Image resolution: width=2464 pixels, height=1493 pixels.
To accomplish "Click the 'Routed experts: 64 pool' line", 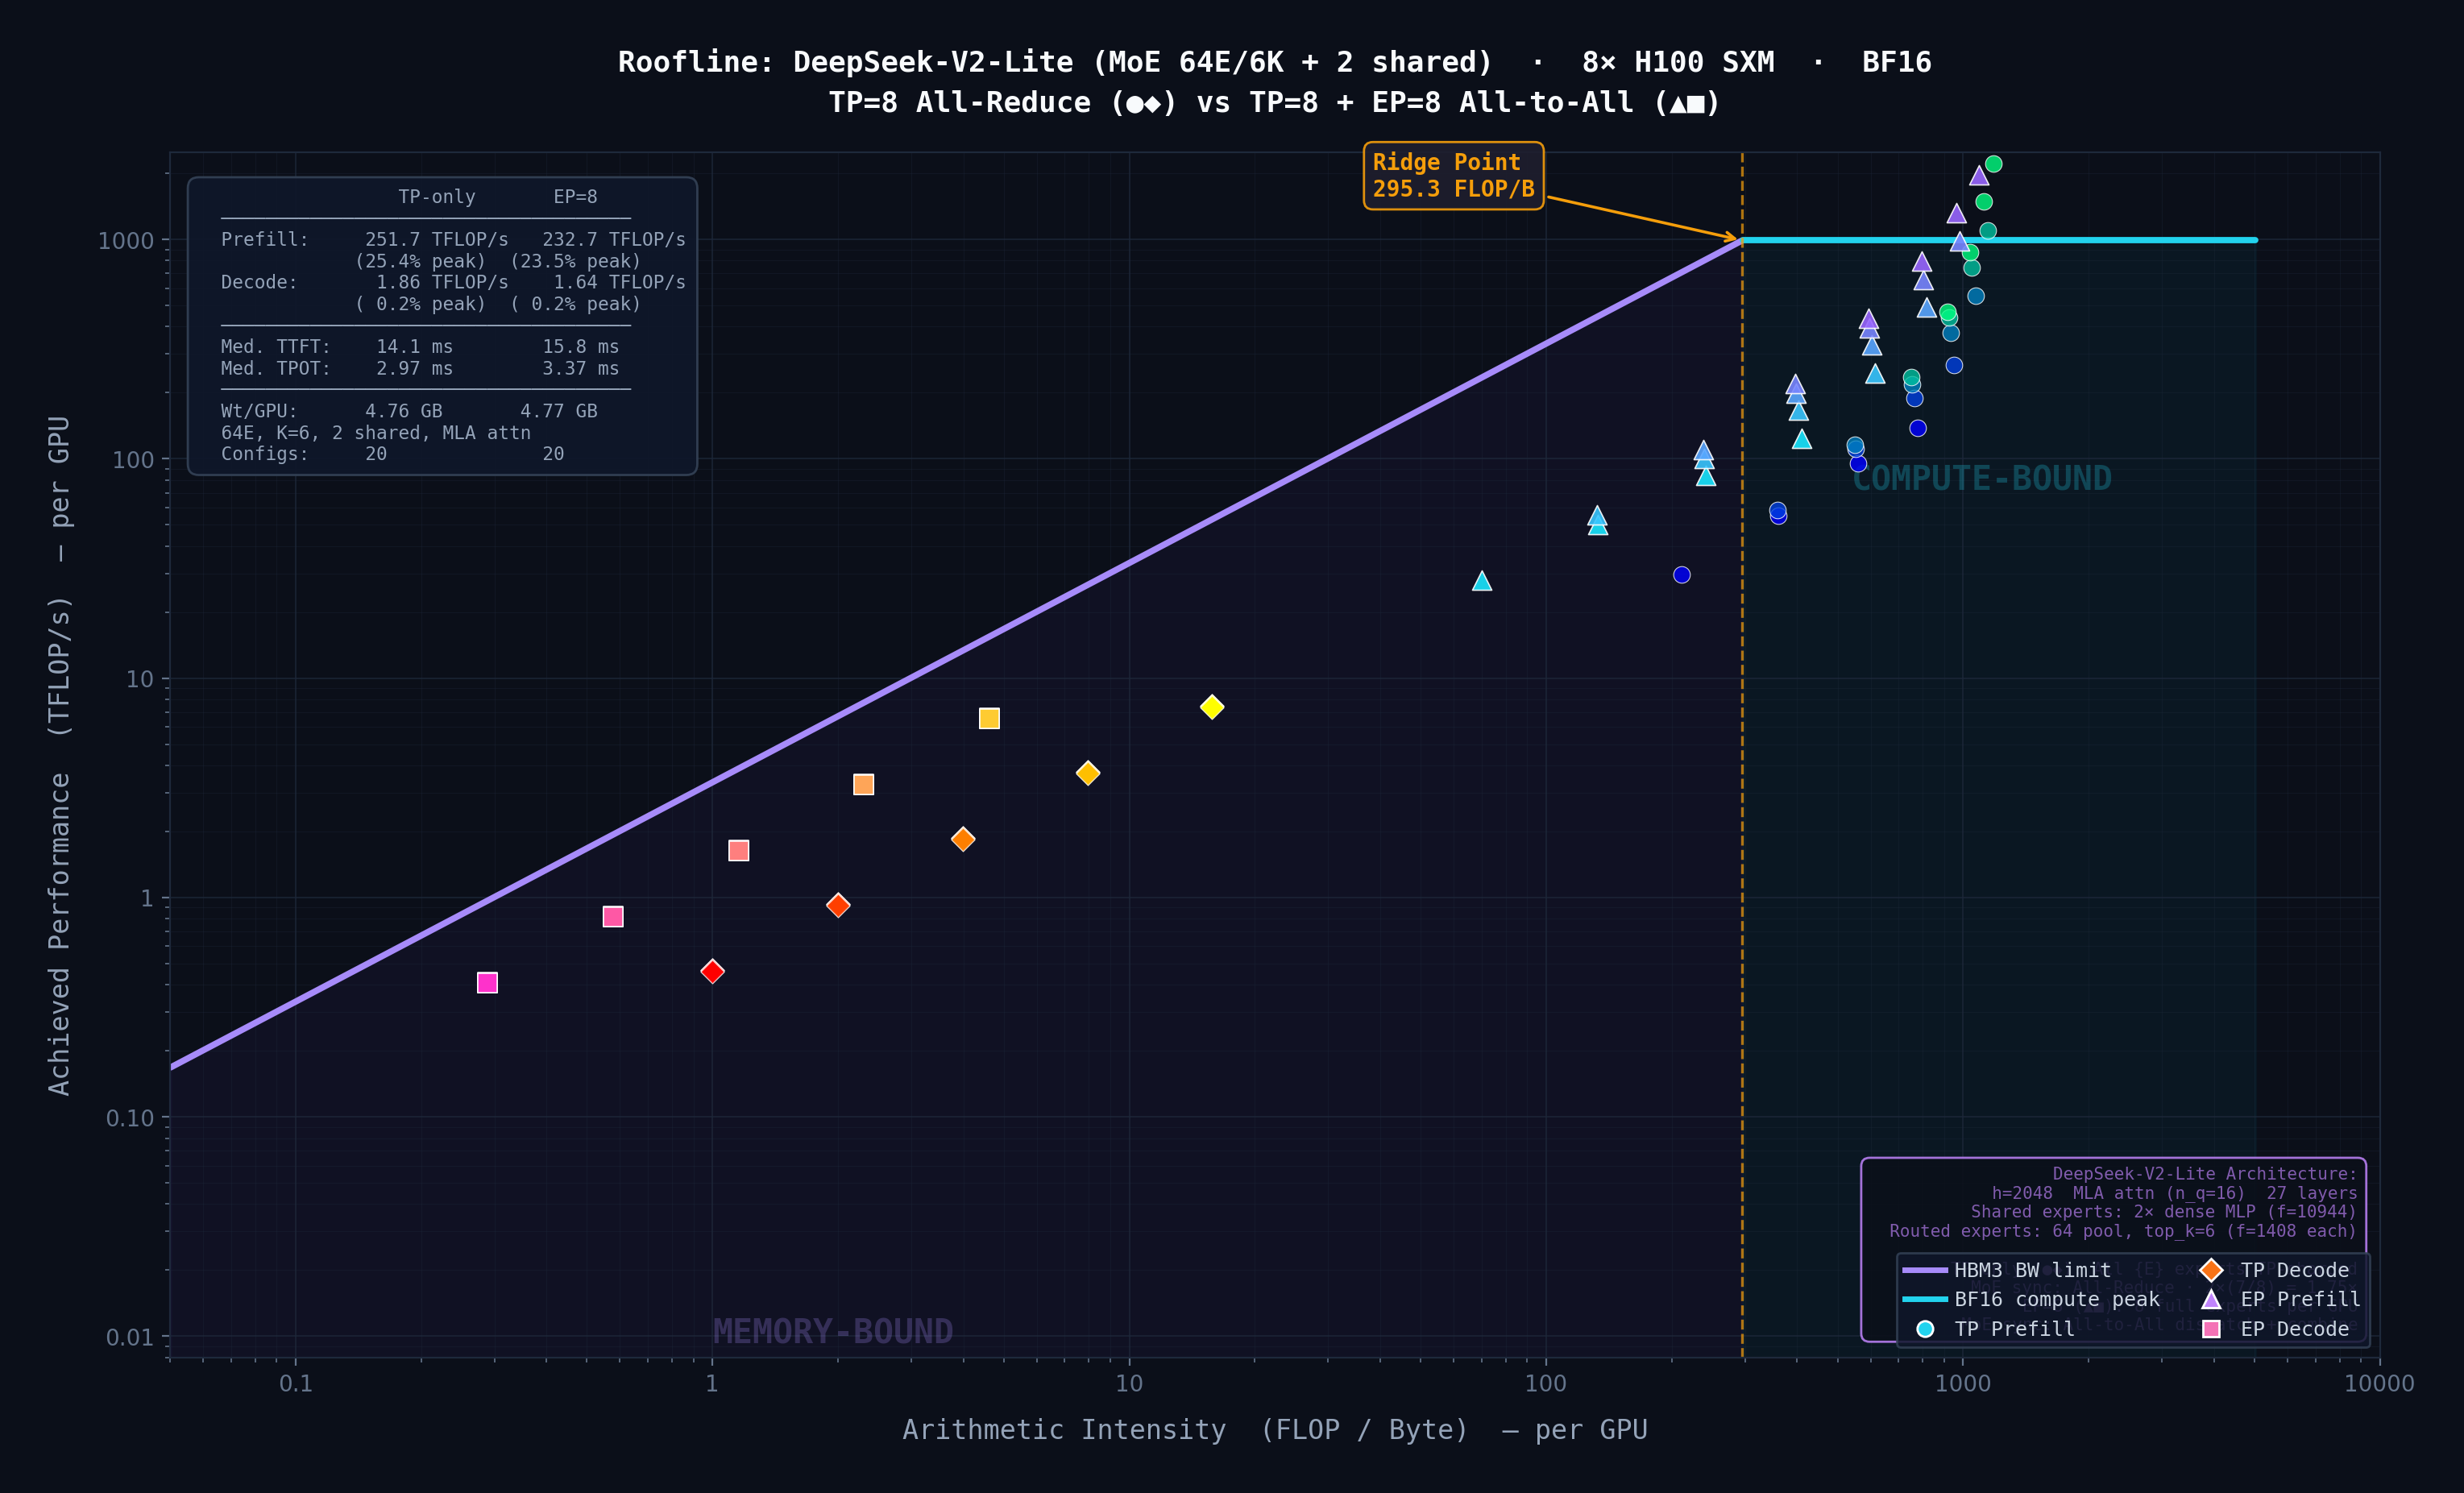I will (x=2122, y=1231).
